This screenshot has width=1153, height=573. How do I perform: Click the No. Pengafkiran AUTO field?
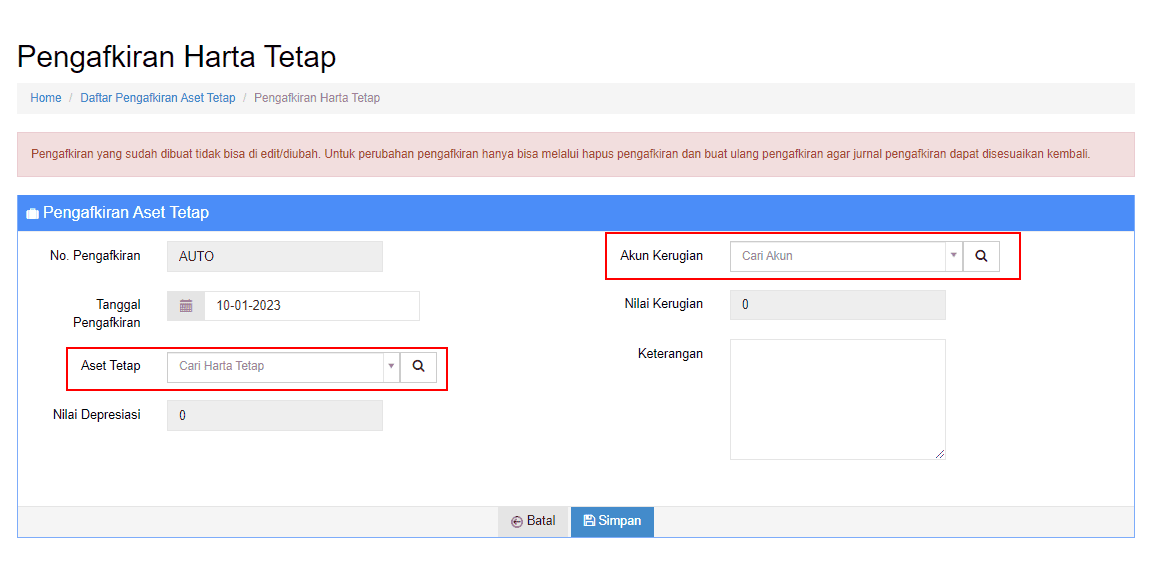[x=275, y=257]
